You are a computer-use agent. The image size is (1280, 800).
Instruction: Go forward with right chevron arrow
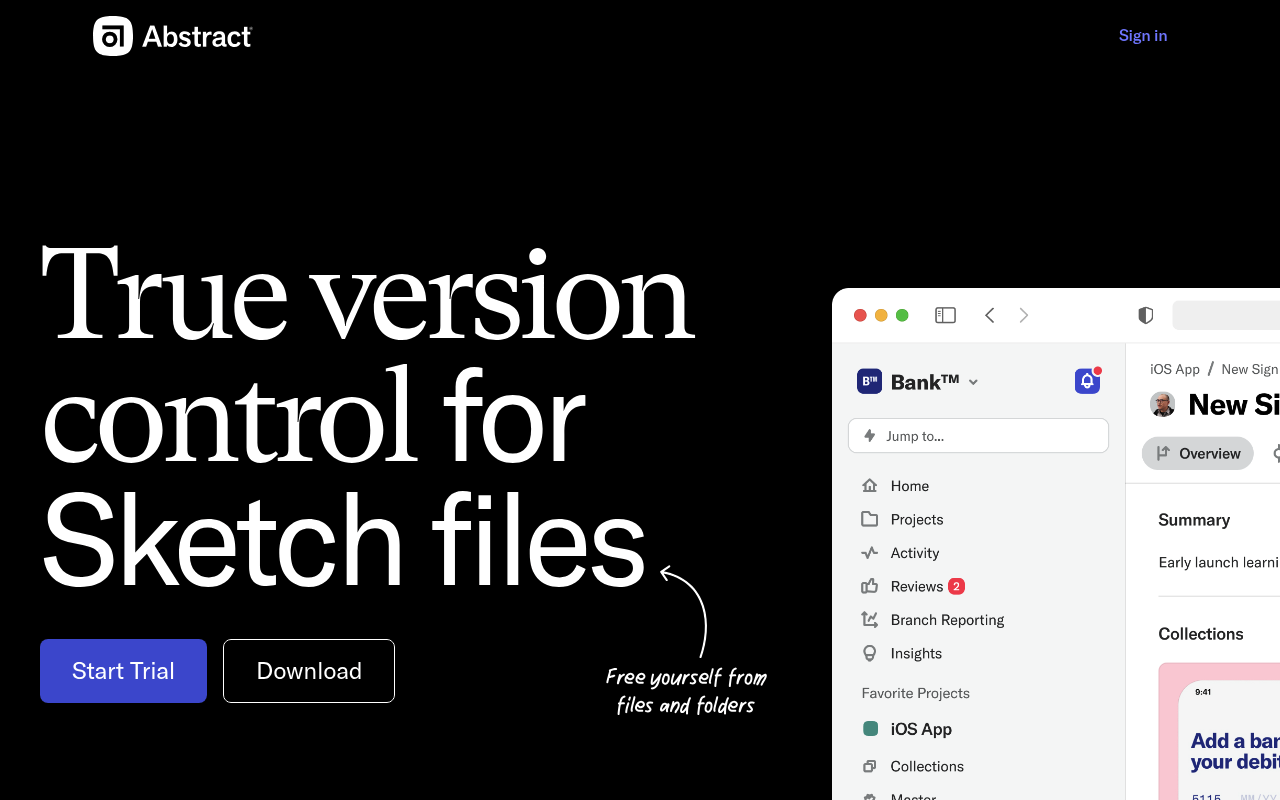pos(1024,315)
